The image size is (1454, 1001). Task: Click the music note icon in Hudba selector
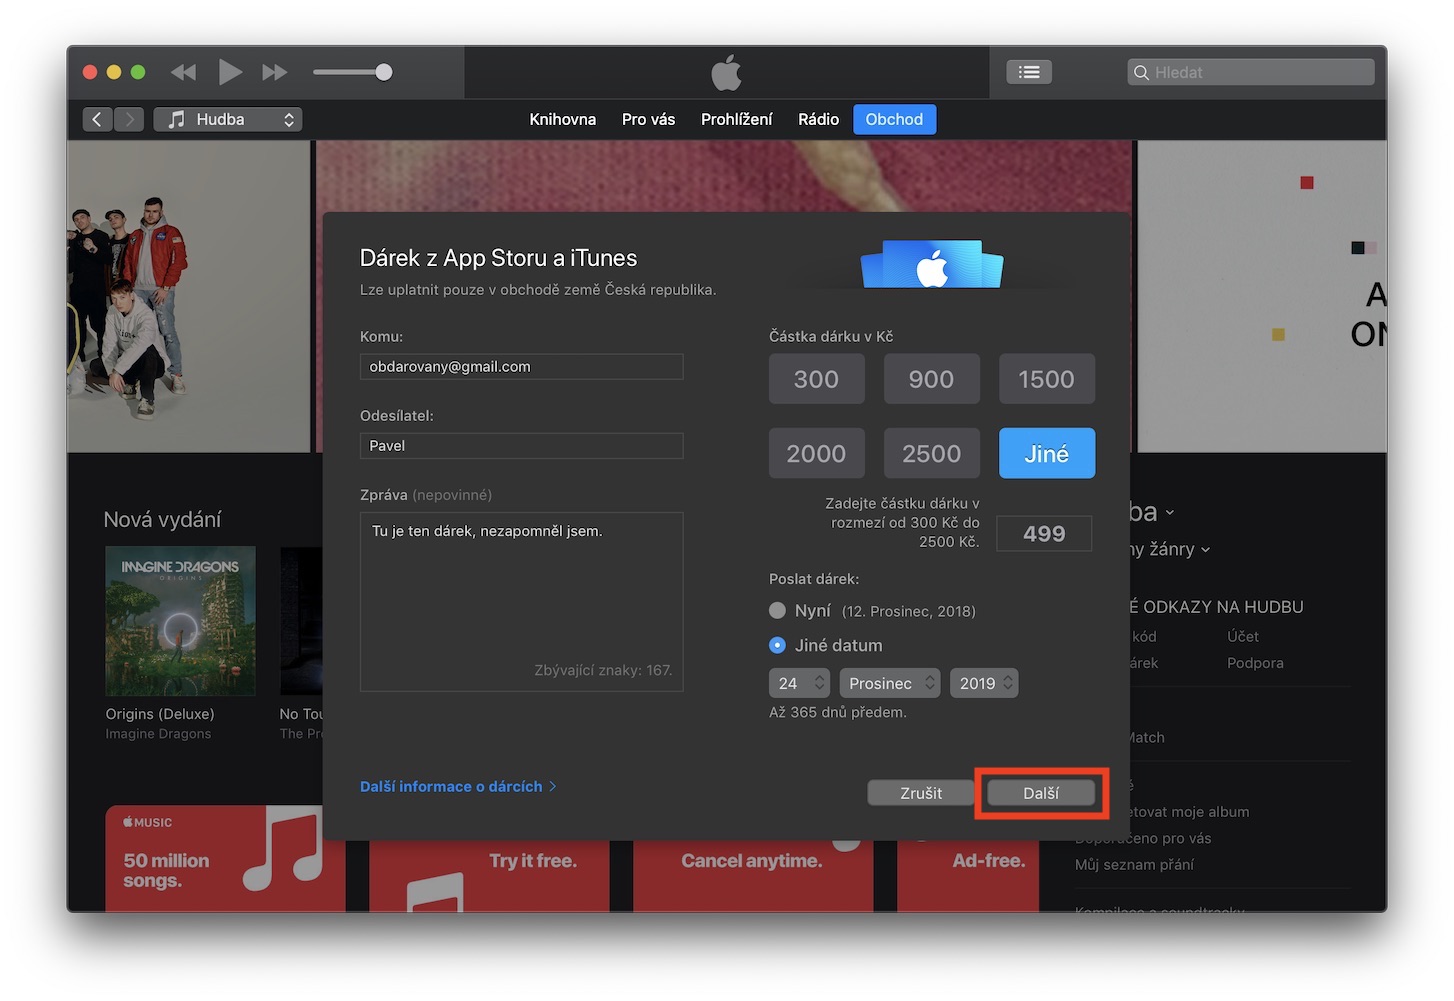click(x=177, y=119)
